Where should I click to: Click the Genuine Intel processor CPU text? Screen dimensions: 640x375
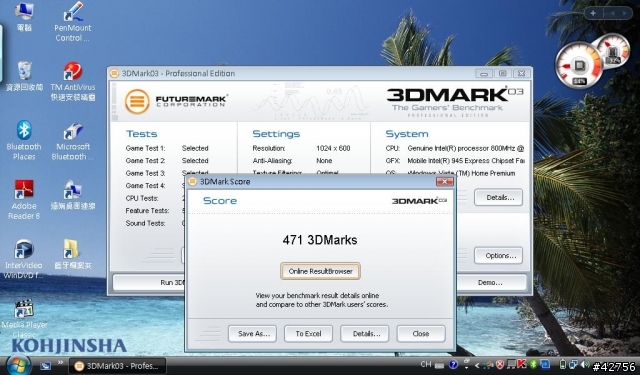[x=465, y=148]
